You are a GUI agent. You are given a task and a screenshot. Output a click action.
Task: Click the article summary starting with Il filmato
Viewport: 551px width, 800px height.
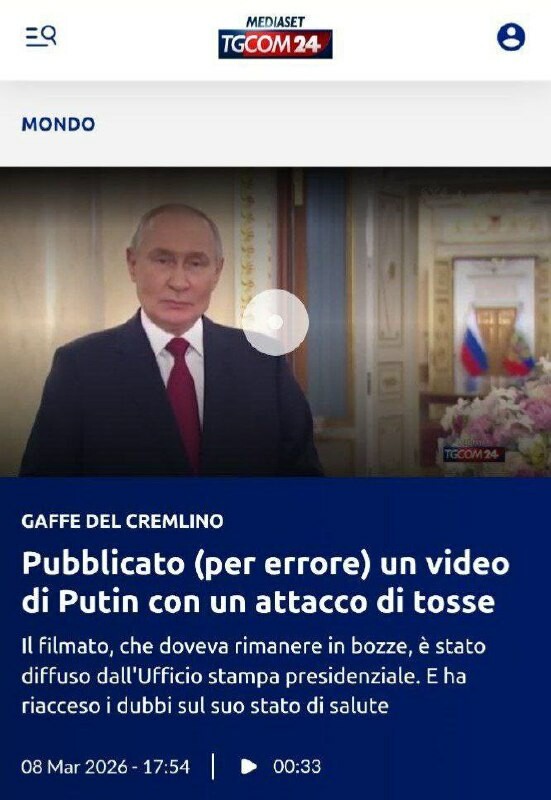254,676
